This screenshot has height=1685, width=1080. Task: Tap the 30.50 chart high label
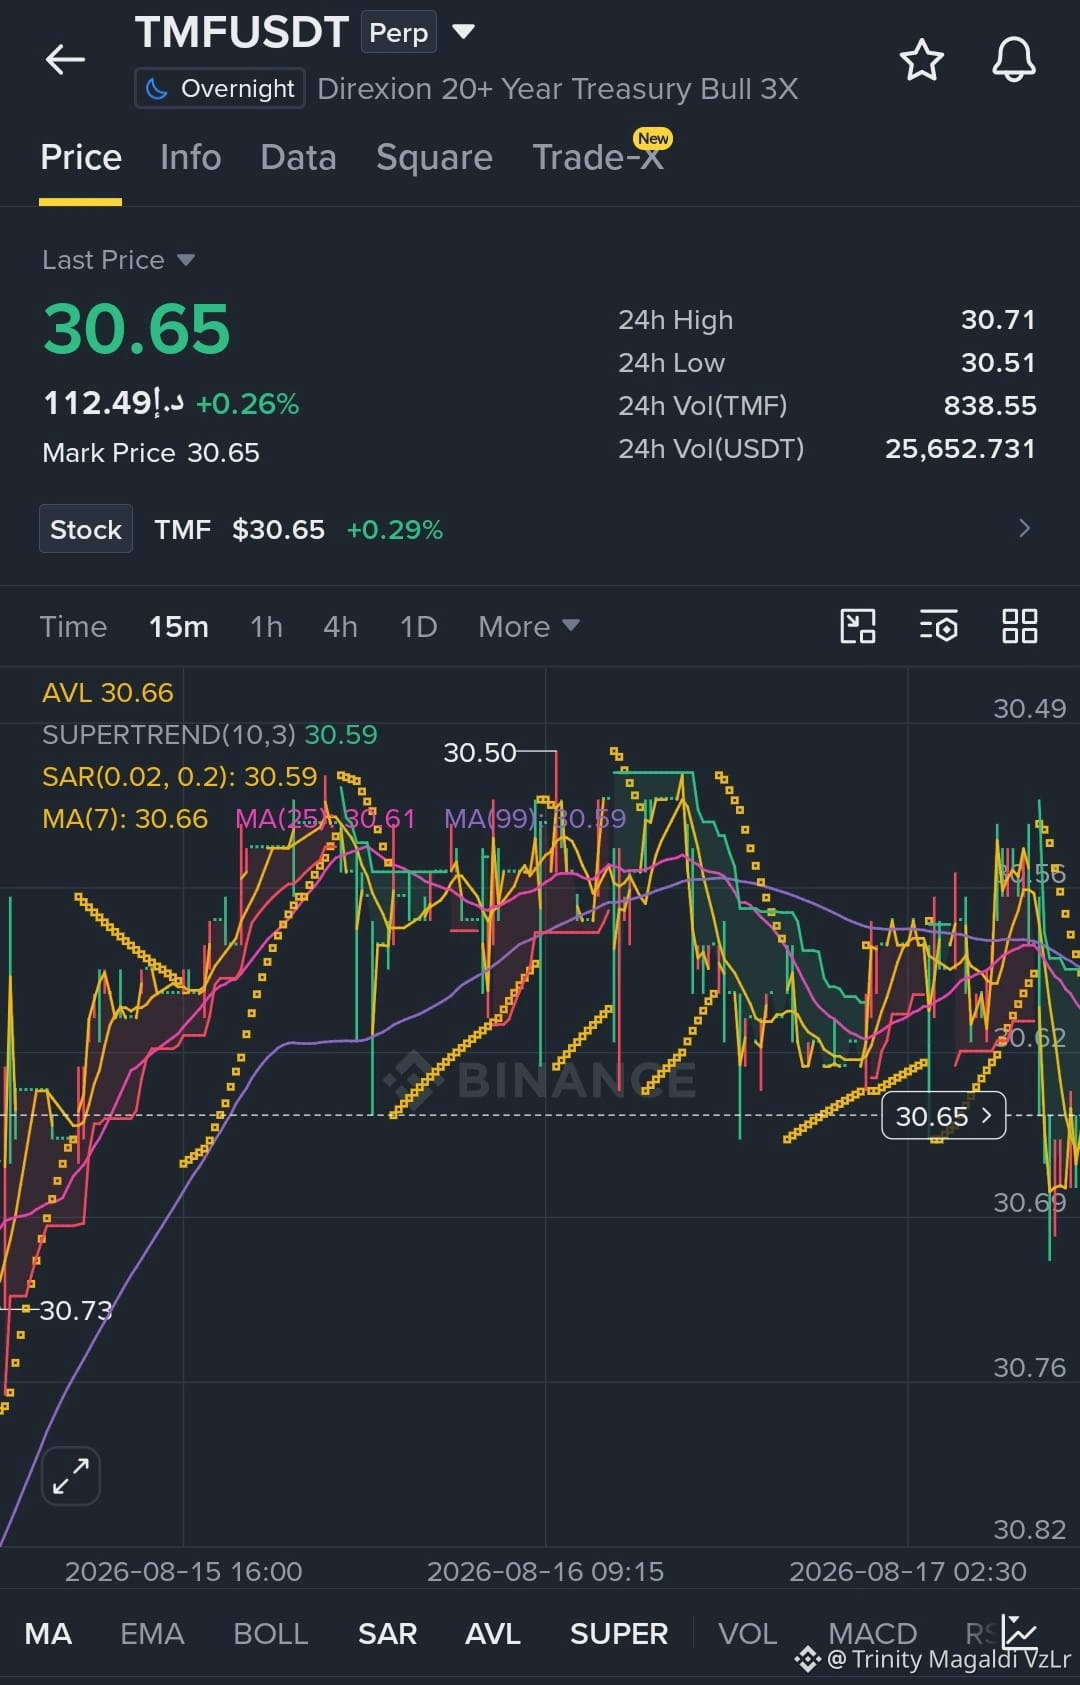click(479, 752)
